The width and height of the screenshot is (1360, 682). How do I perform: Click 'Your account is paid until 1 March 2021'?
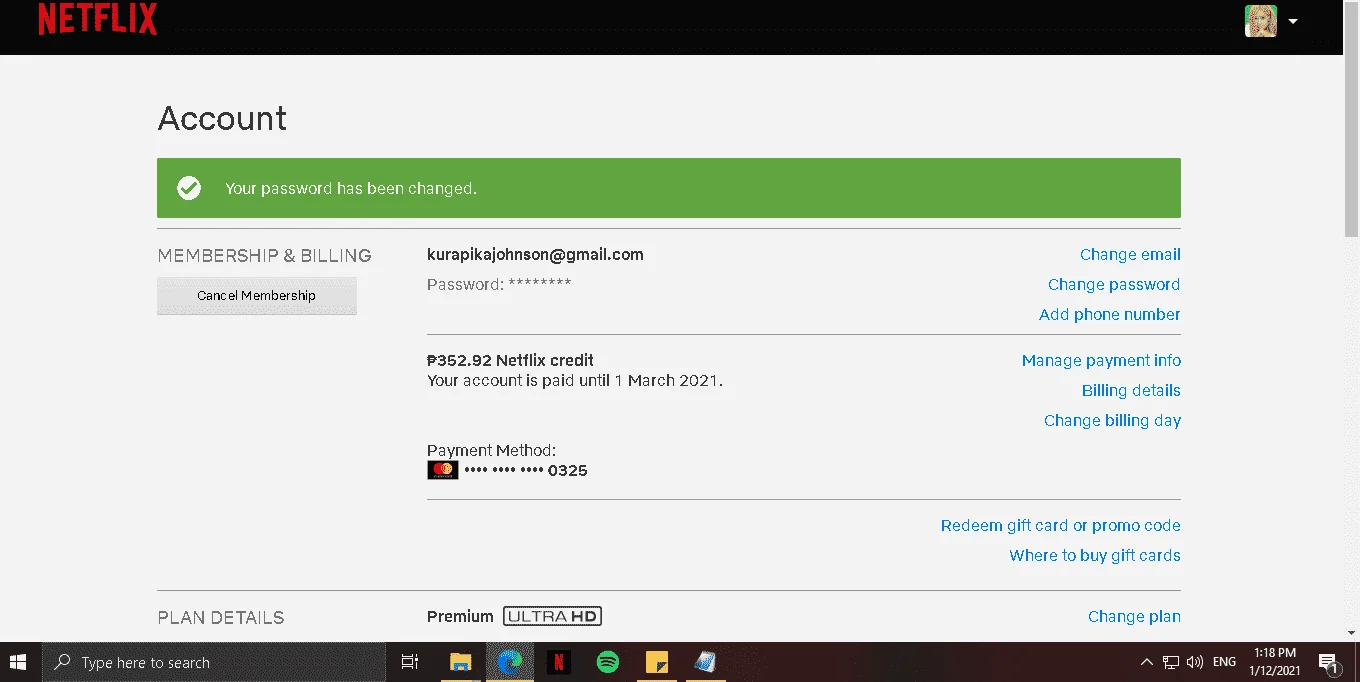pyautogui.click(x=574, y=381)
